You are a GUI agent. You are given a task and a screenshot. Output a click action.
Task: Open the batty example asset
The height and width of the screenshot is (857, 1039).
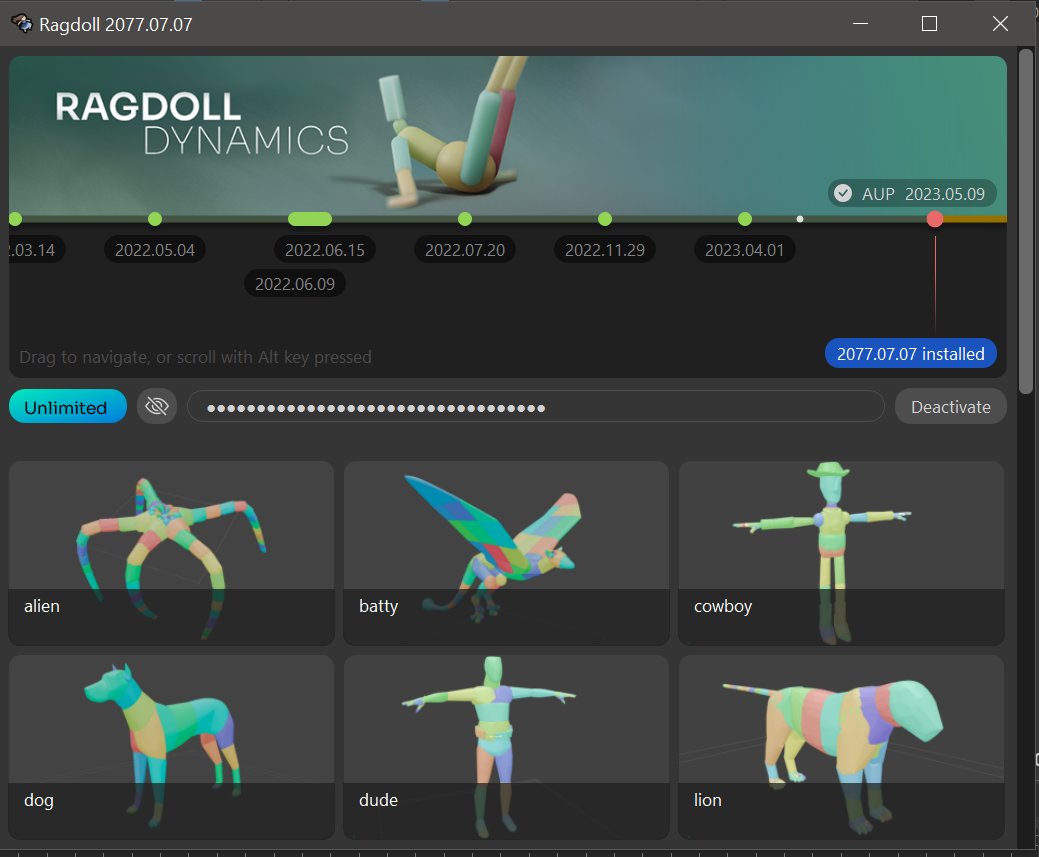pyautogui.click(x=506, y=552)
